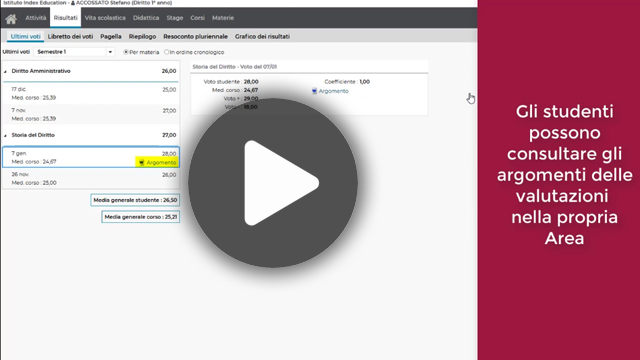Screen dimensions: 640x360
Task: Select the 17 dic. grade row
Action: click(91, 93)
